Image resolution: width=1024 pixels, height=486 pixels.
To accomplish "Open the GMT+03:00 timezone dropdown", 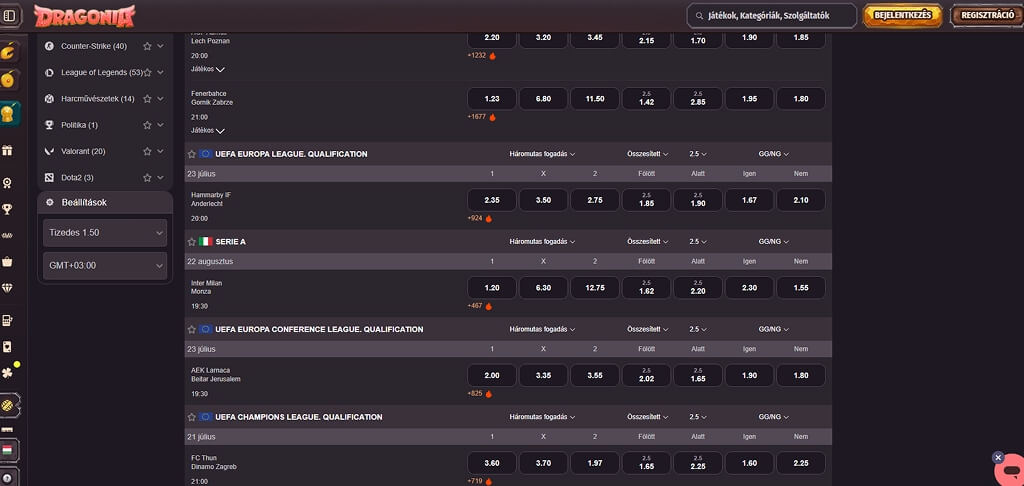I will click(105, 266).
